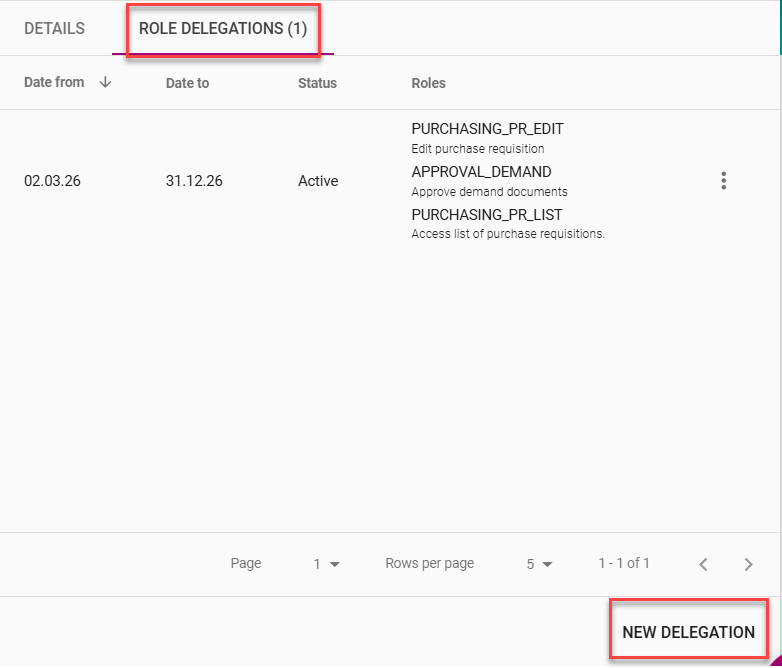Select the ROLE DELEGATIONS (1) tab
The height and width of the screenshot is (668, 782).
(x=222, y=29)
